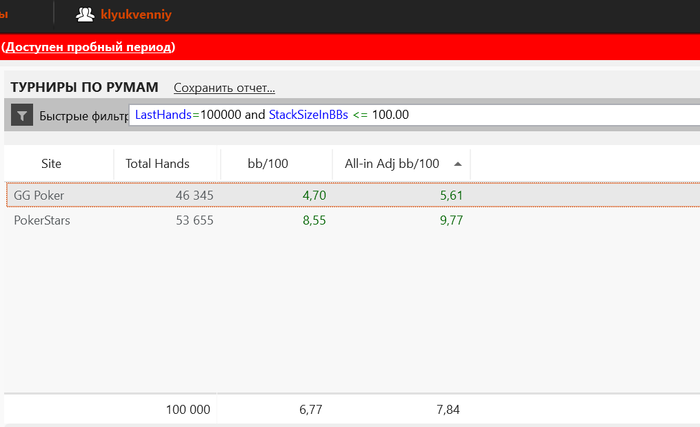Sort by the bb/100 column header
This screenshot has height=427, width=700.
click(x=268, y=163)
